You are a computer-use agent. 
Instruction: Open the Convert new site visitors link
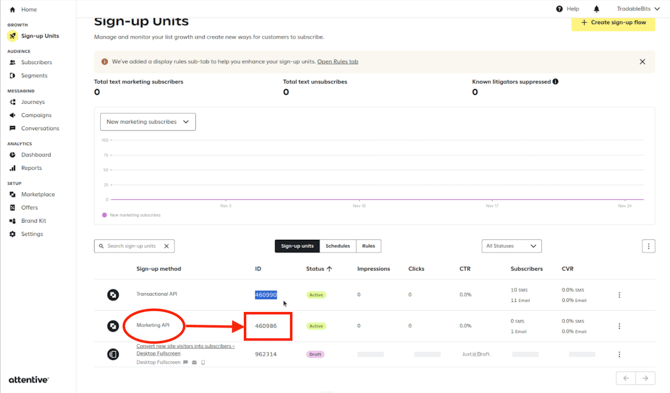coord(185,349)
